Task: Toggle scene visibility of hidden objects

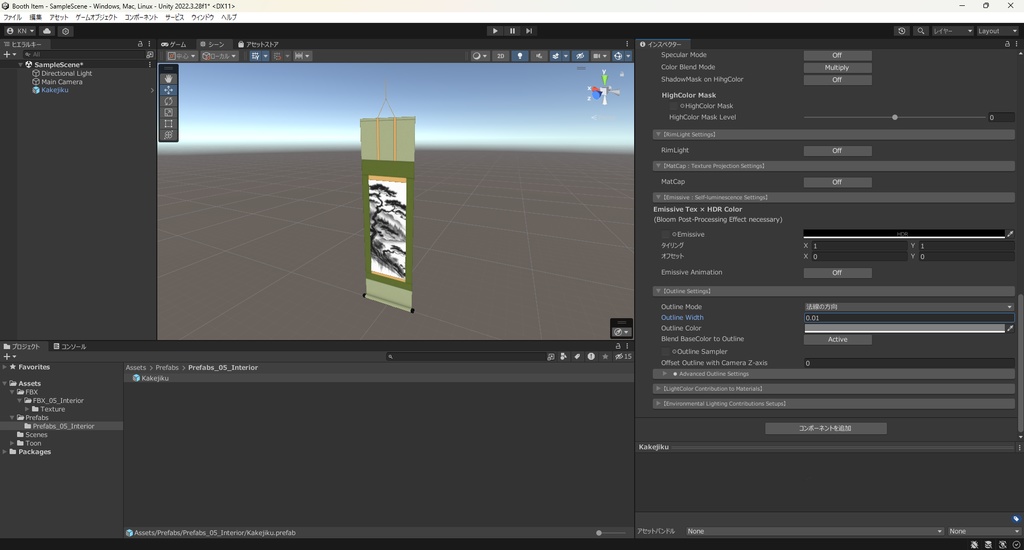Action: tap(579, 56)
